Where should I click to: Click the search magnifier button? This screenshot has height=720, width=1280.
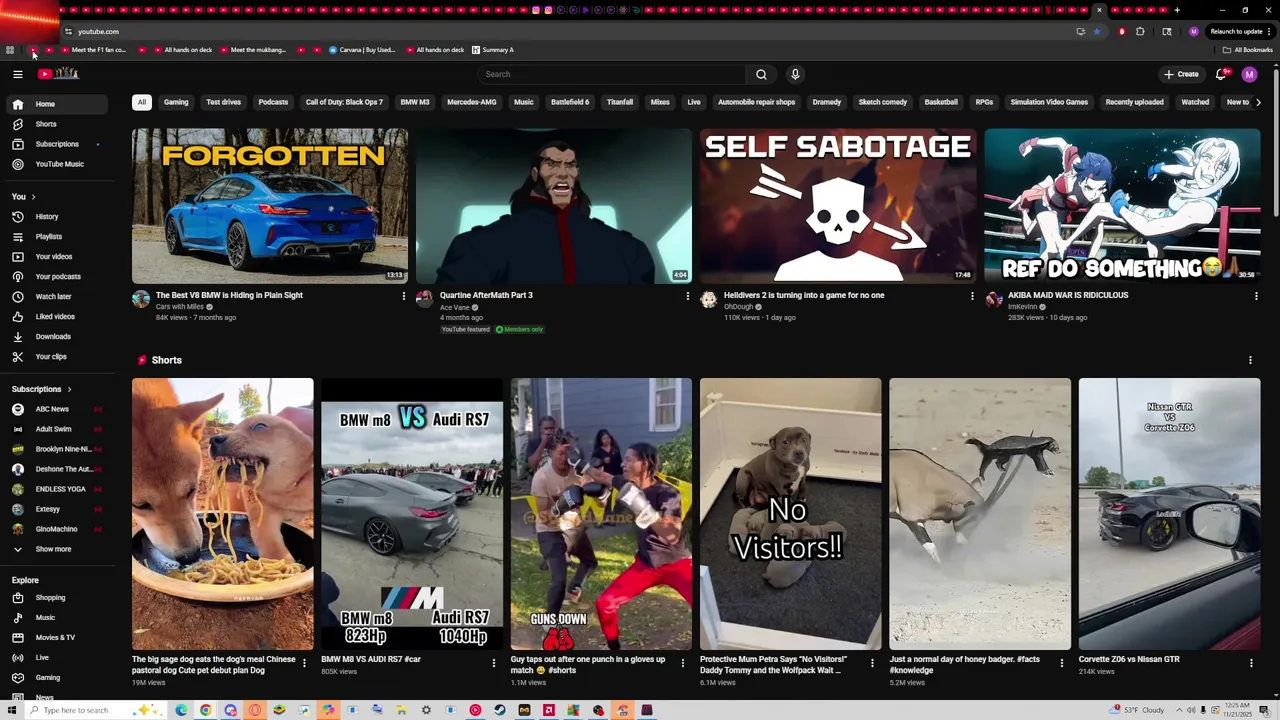(761, 74)
